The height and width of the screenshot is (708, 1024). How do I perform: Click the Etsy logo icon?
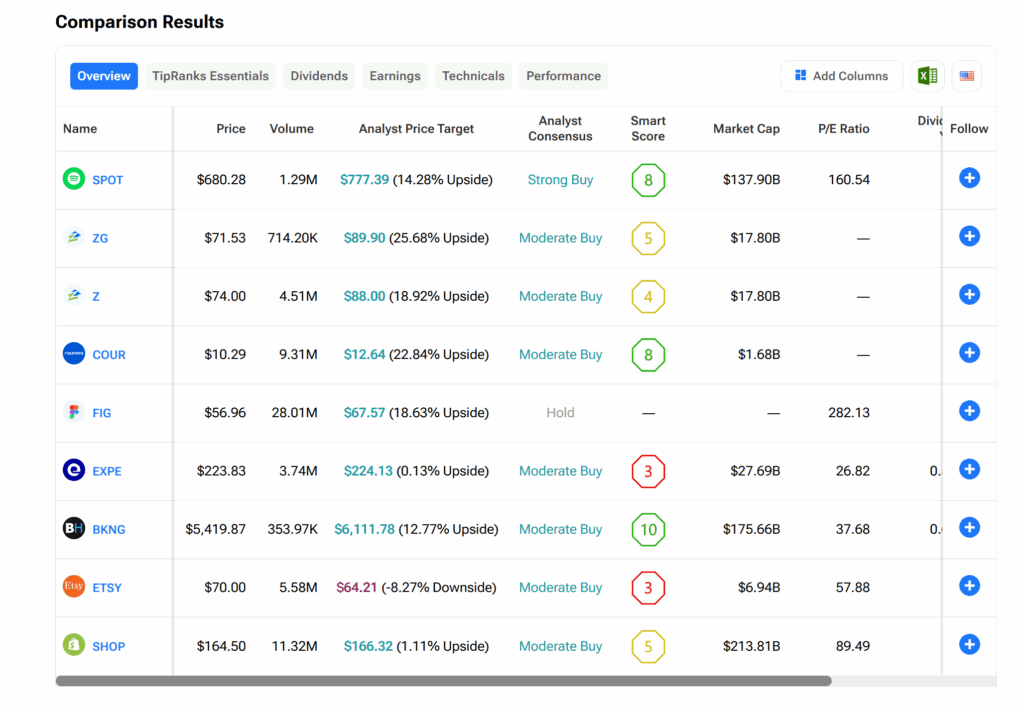click(x=74, y=587)
